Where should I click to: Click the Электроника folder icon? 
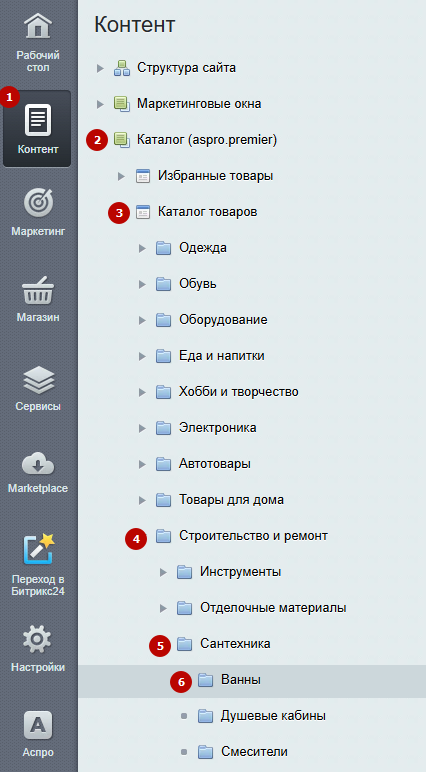pyautogui.click(x=164, y=428)
